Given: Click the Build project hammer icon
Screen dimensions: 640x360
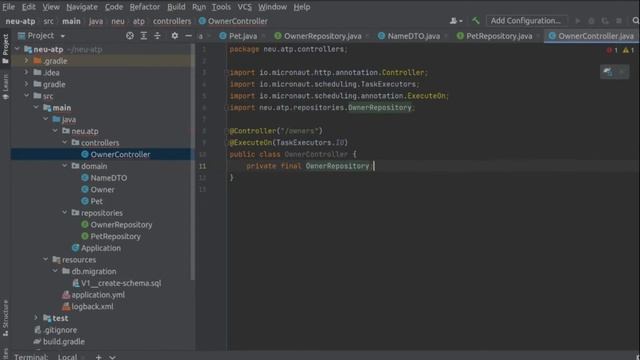Looking at the screenshot, I should coord(476,20).
